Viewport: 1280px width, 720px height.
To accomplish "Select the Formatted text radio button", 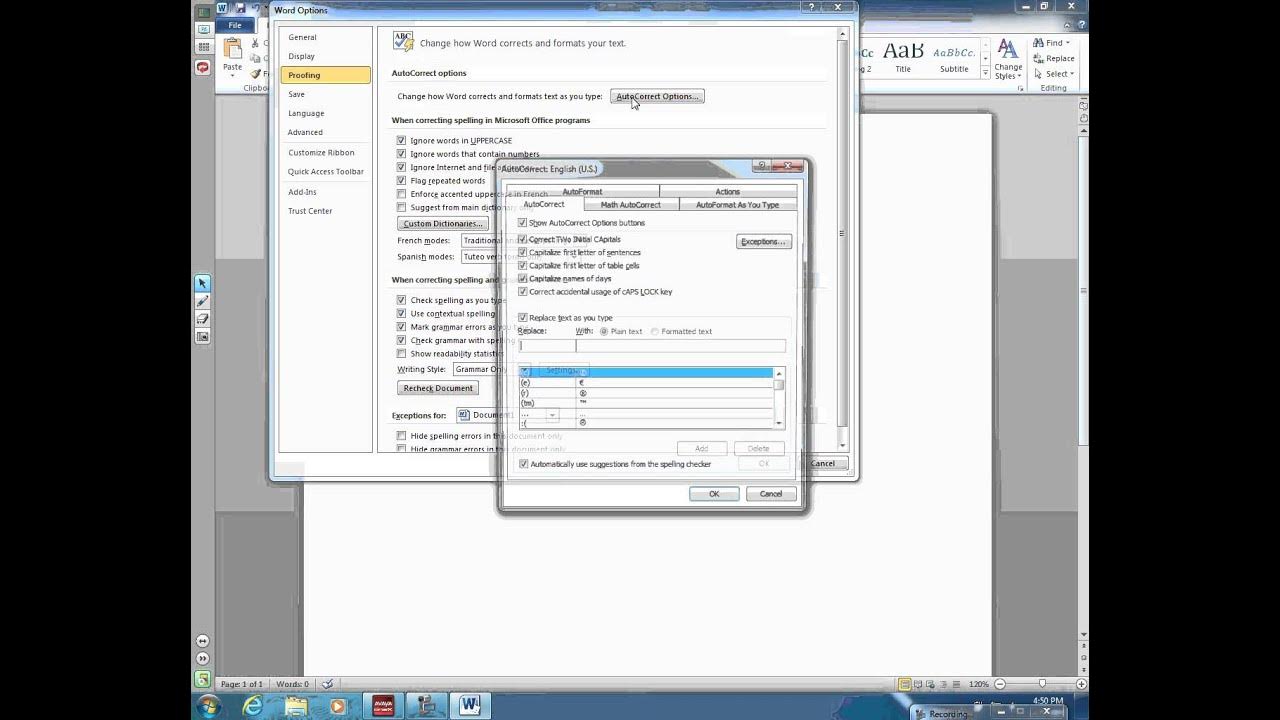I will click(655, 331).
